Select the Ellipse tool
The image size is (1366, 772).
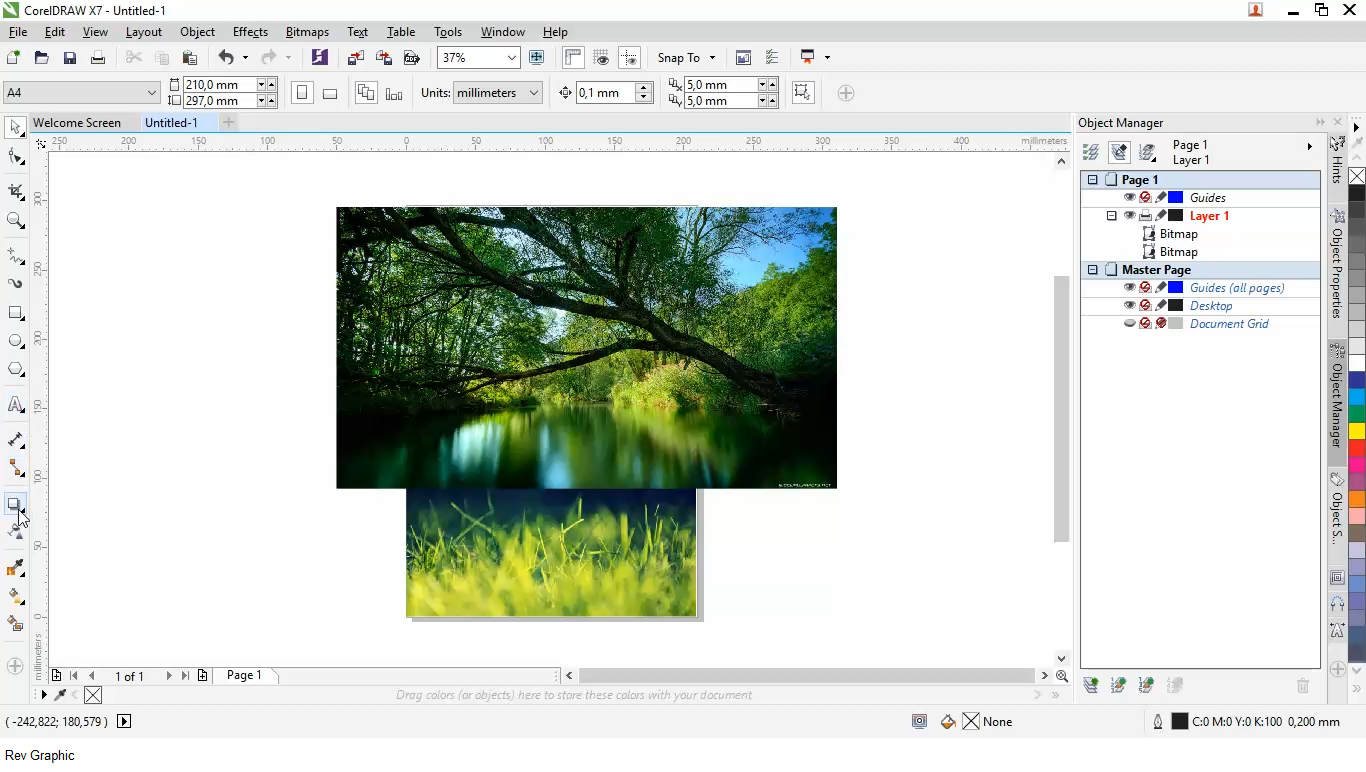(x=15, y=341)
